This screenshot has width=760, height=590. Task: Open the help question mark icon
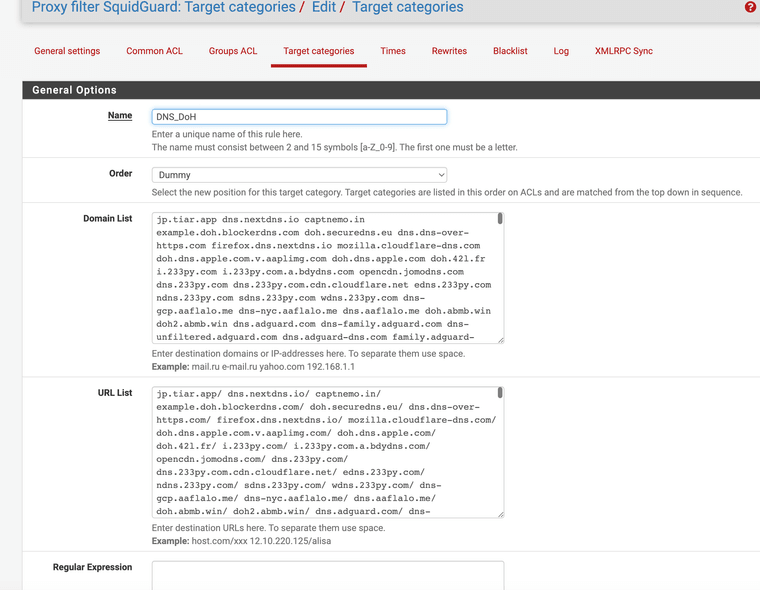(751, 7)
